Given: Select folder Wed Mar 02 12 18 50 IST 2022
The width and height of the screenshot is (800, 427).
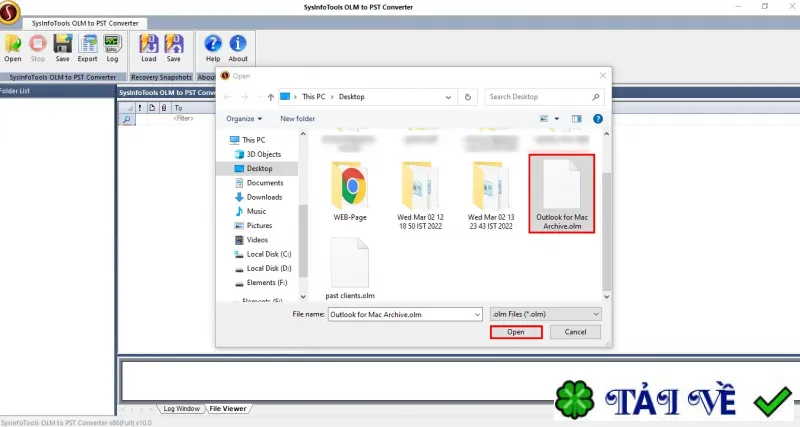Looking at the screenshot, I should 420,195.
